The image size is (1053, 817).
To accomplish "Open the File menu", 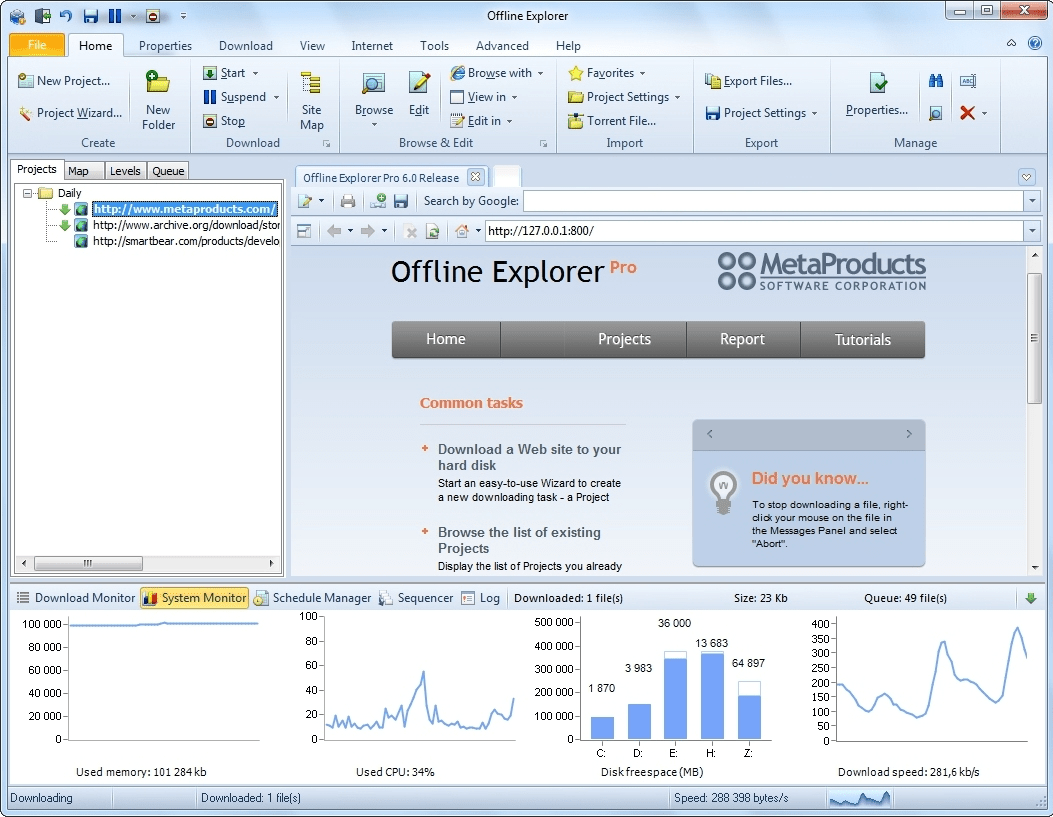I will [x=37, y=45].
